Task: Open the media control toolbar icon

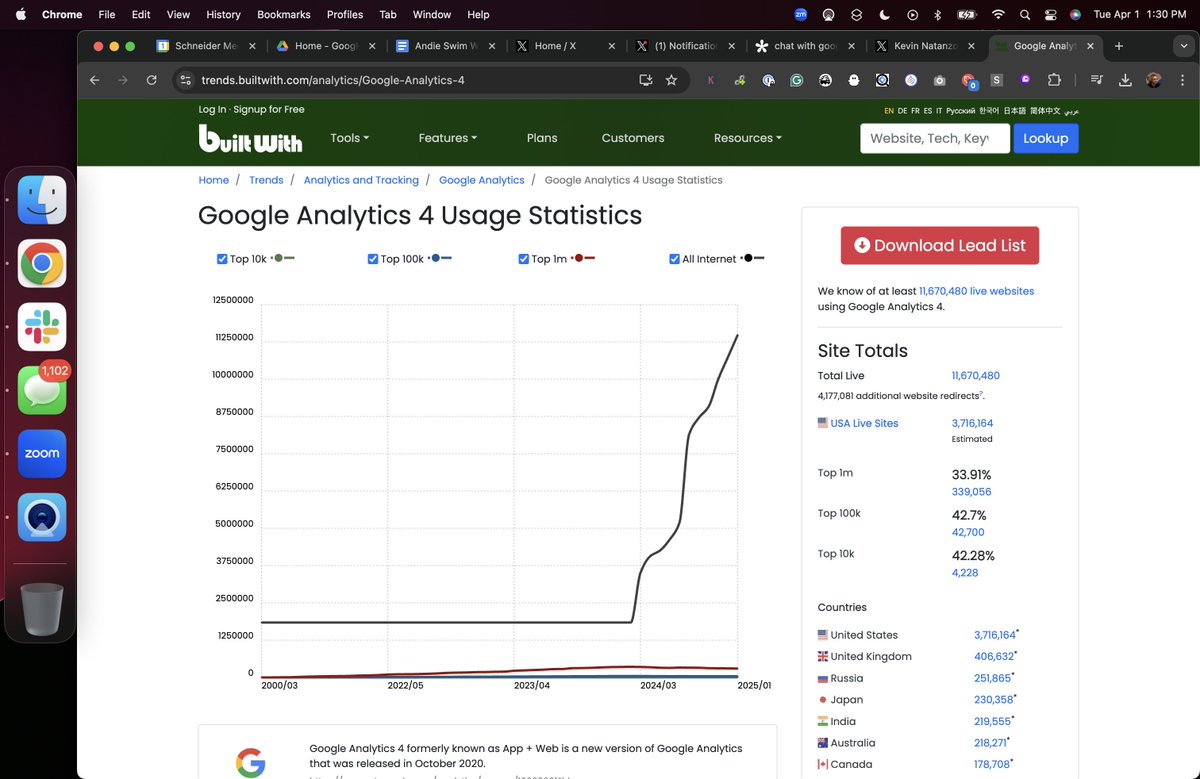Action: tap(1097, 80)
